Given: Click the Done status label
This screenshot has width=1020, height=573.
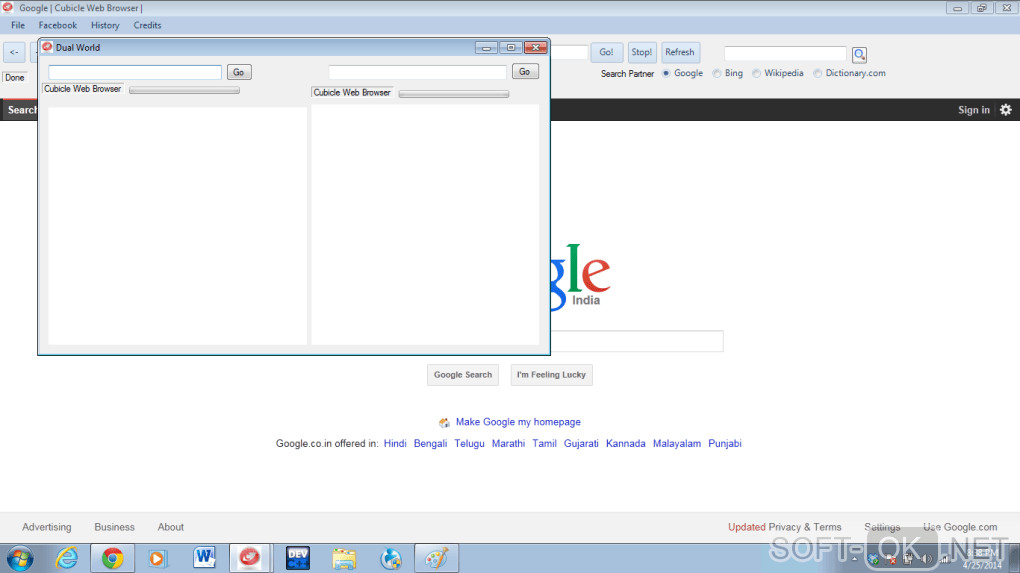Looking at the screenshot, I should pos(14,77).
